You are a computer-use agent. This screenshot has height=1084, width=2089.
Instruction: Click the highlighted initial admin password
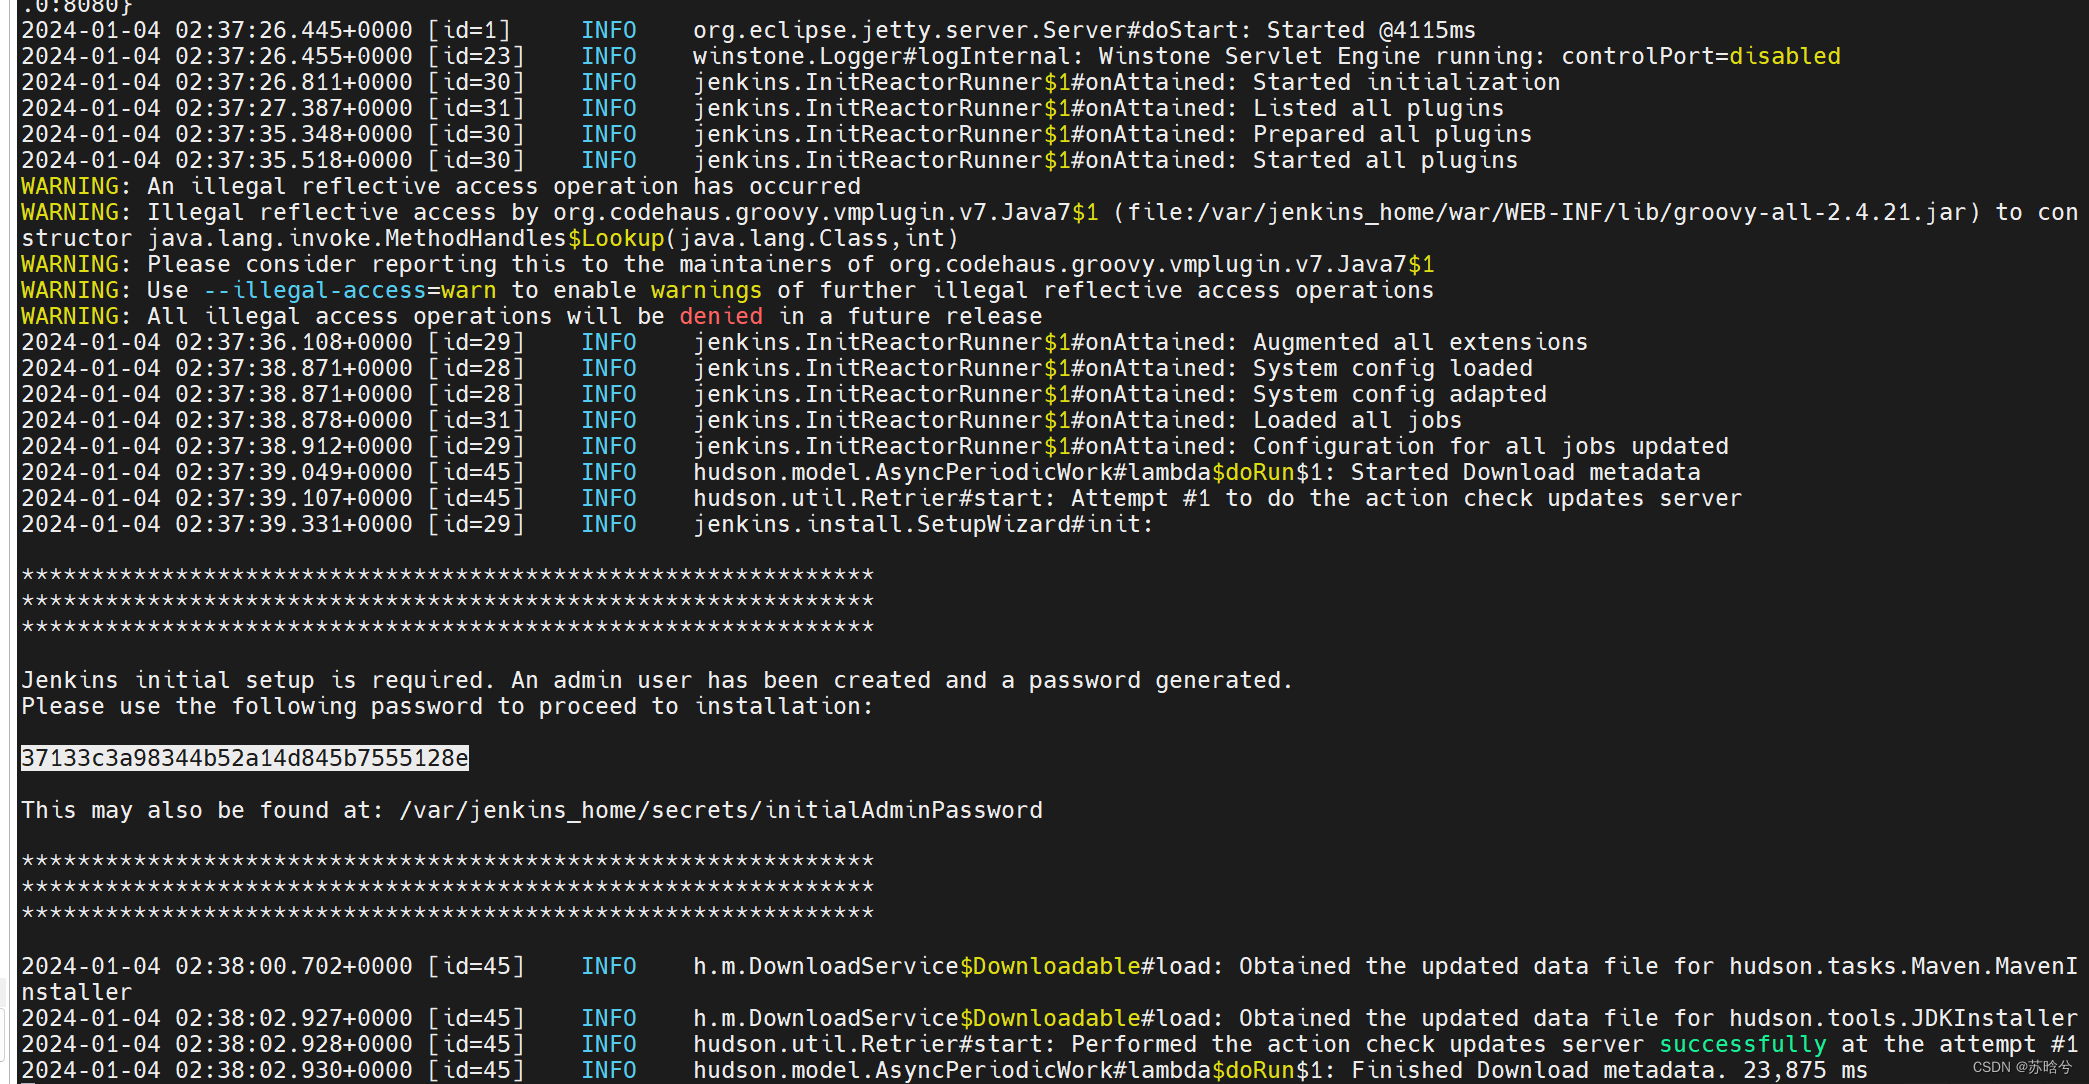point(244,758)
